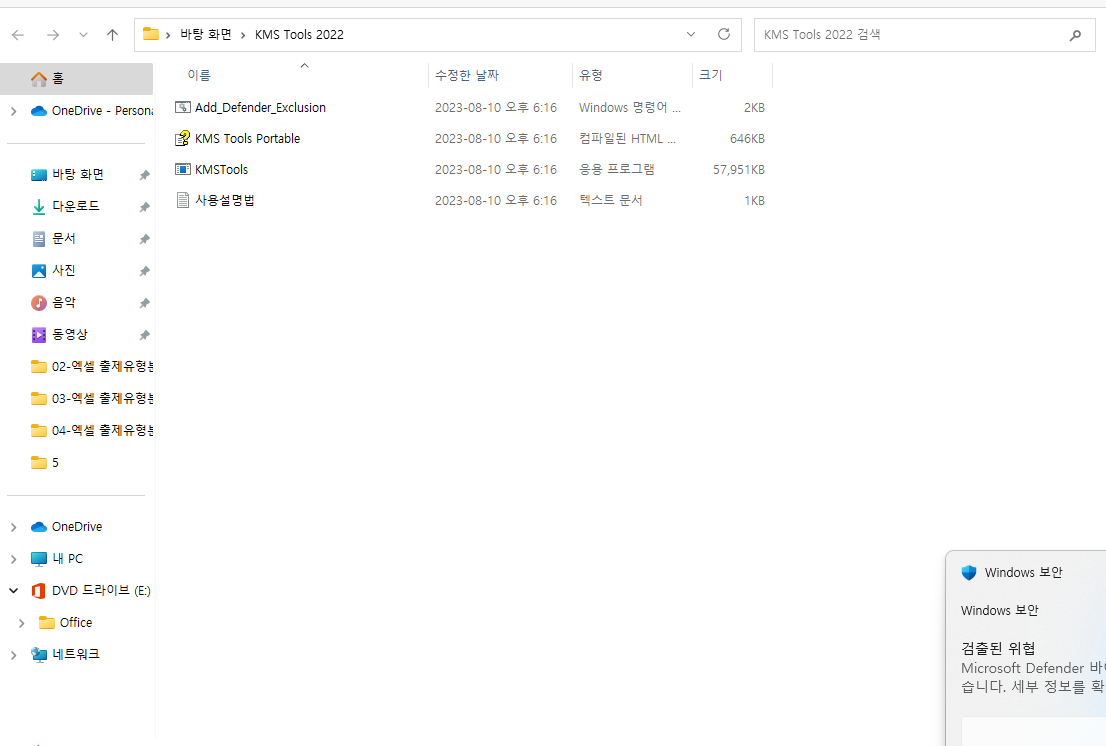
Task: Click the pin icon next to 바탕 화면
Action: 144,175
